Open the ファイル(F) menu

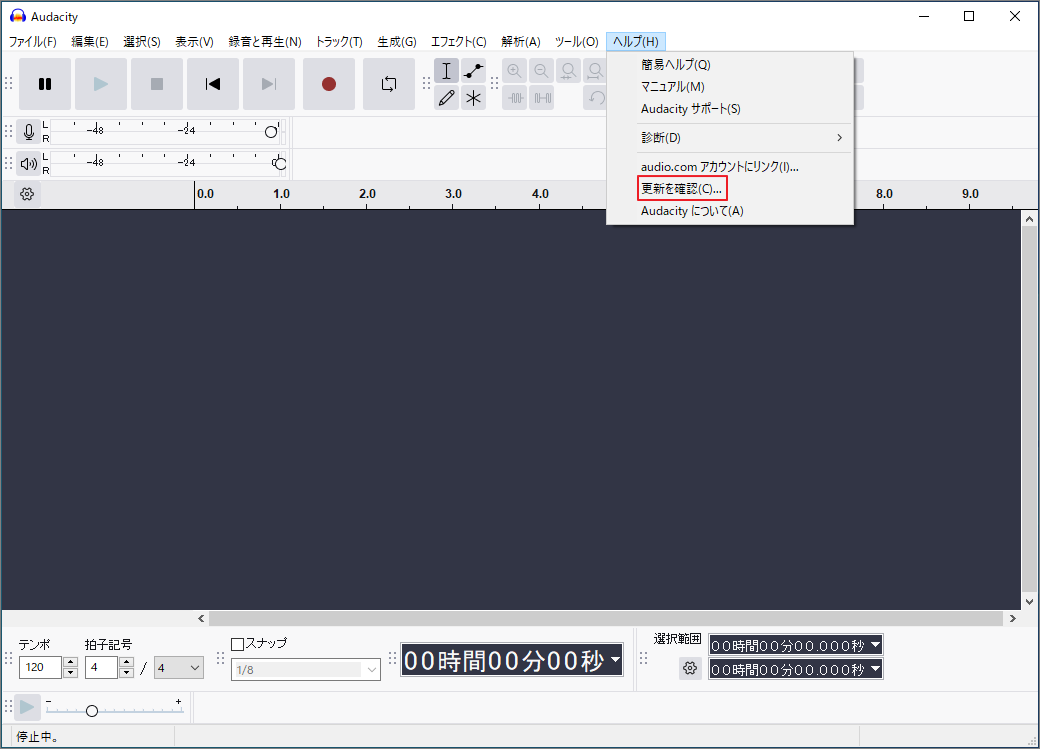tap(32, 42)
